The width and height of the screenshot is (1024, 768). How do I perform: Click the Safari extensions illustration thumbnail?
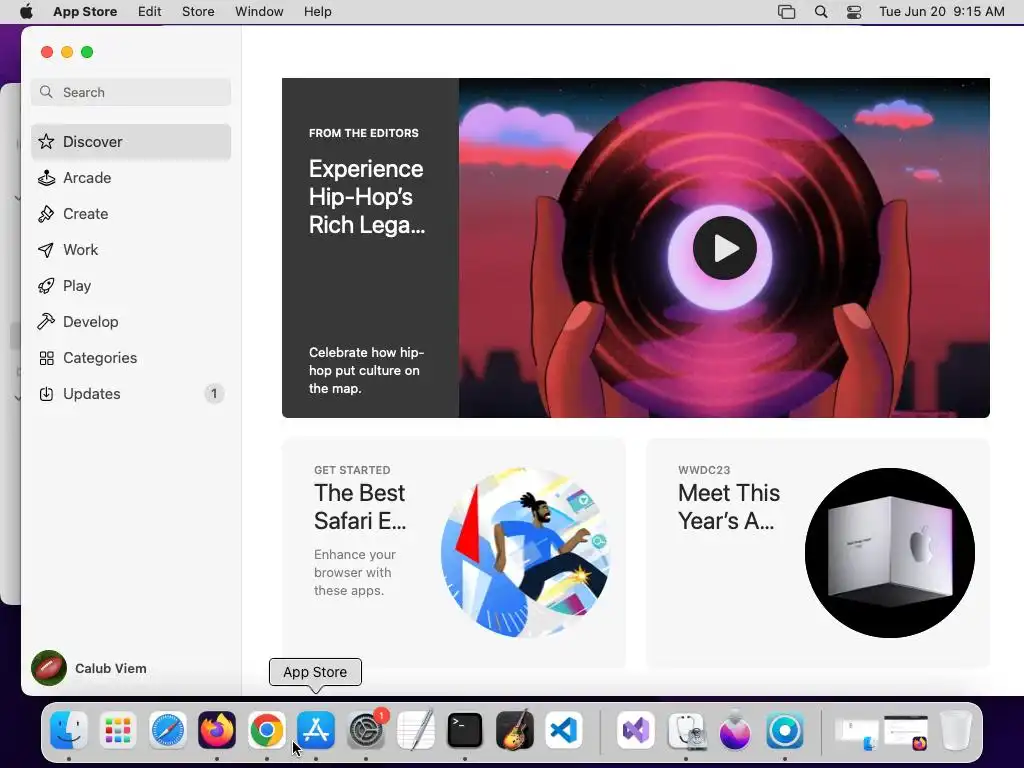tap(526, 552)
